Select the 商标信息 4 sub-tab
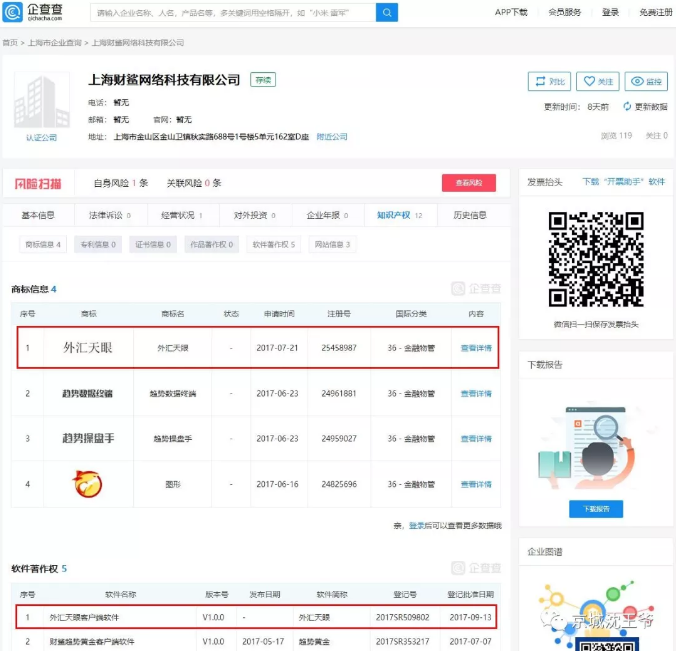679x656 pixels. click(43, 245)
